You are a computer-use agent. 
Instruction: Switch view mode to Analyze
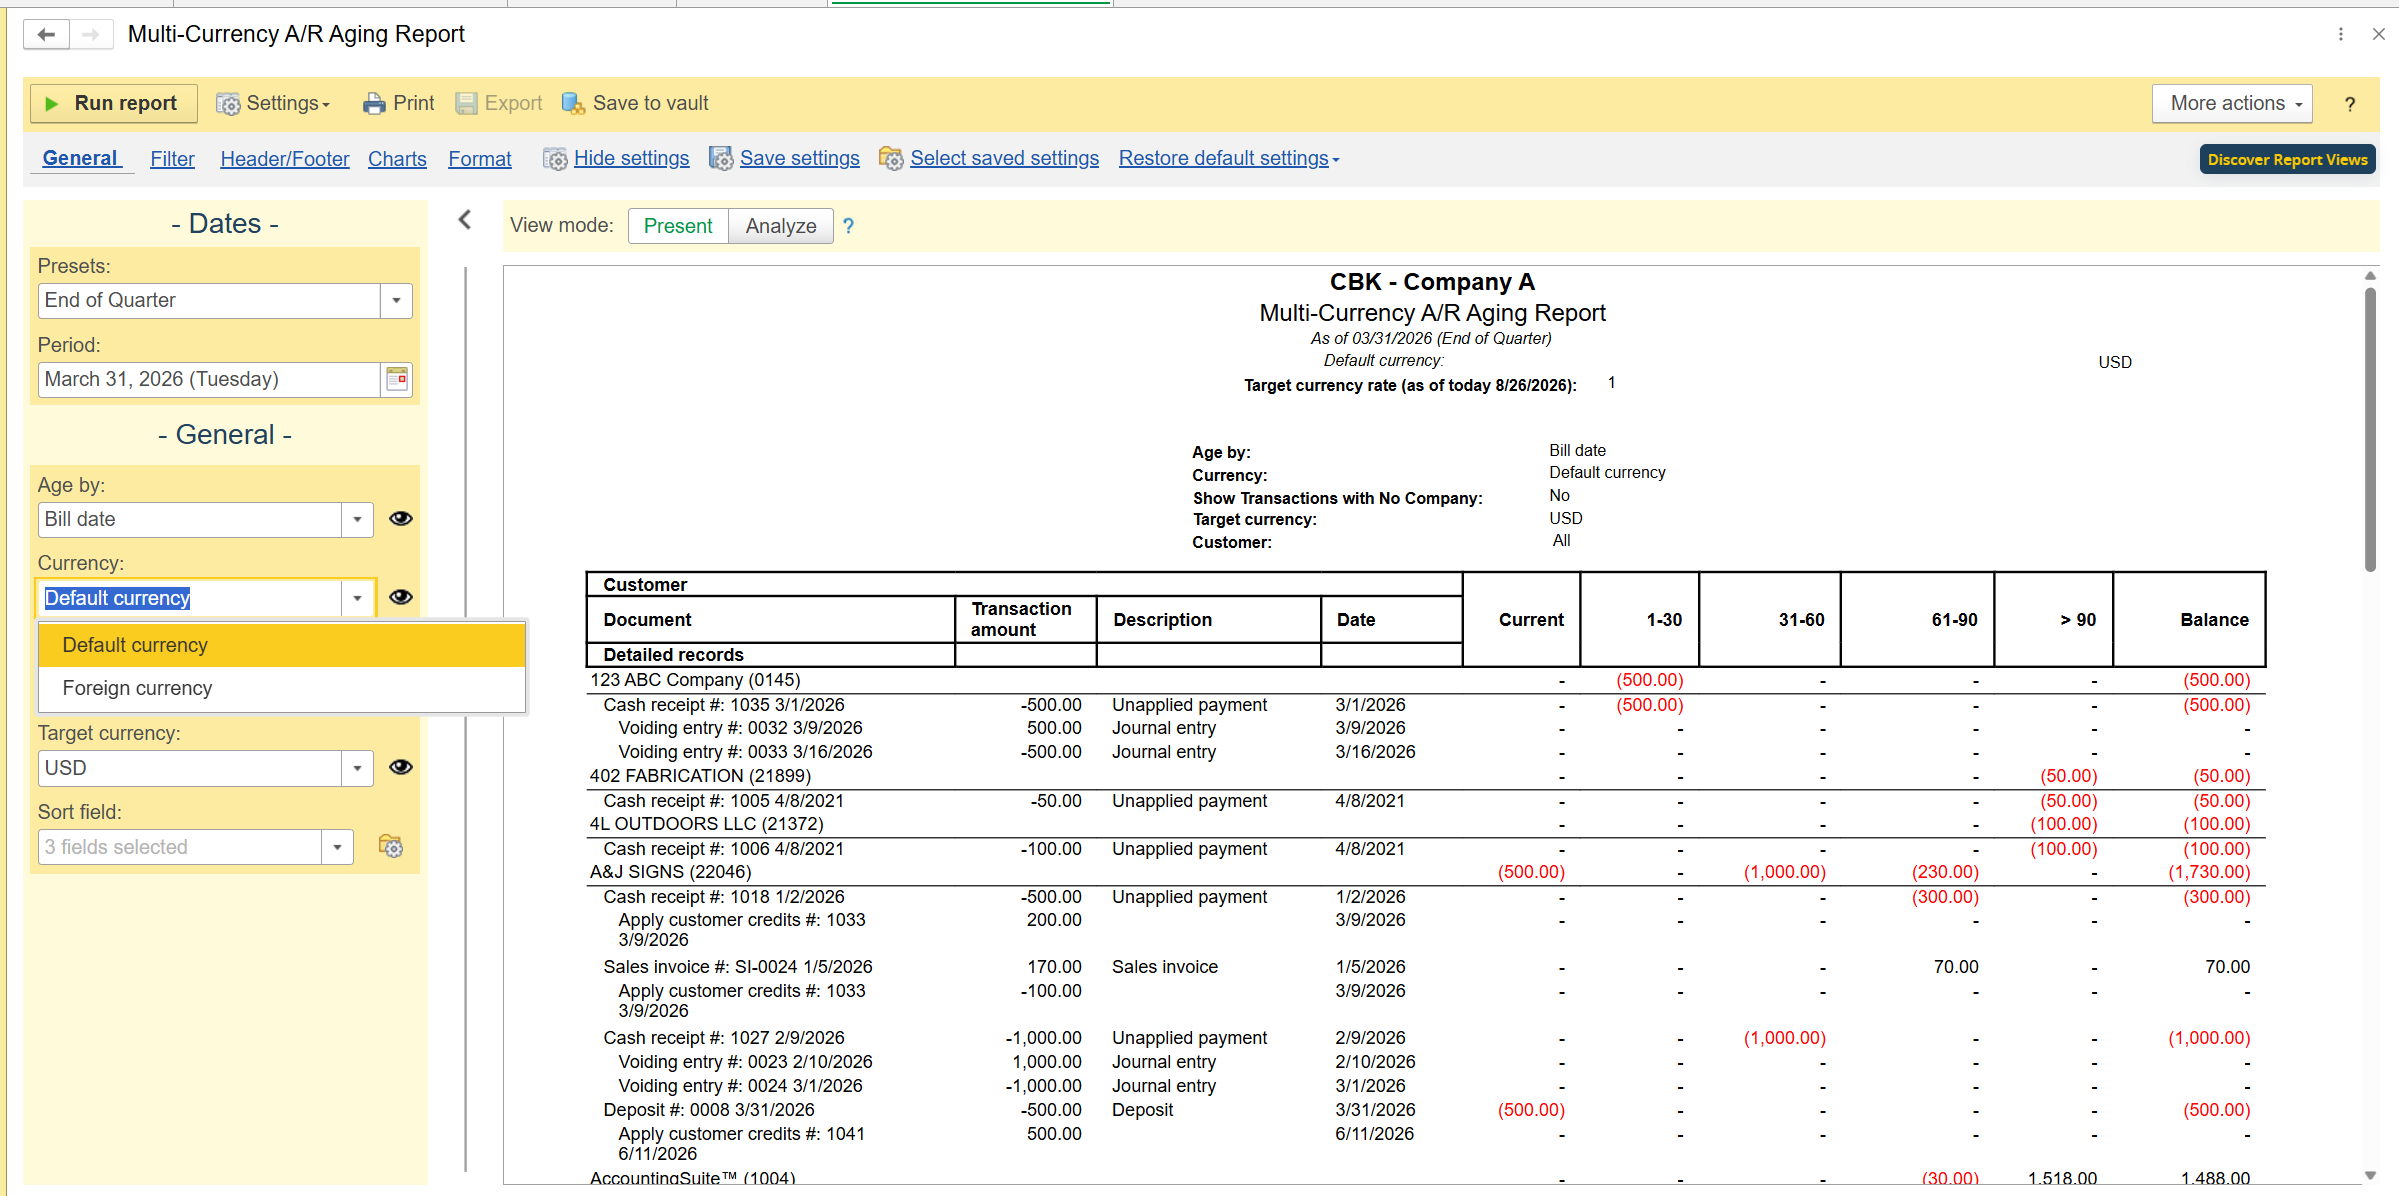[x=780, y=226]
